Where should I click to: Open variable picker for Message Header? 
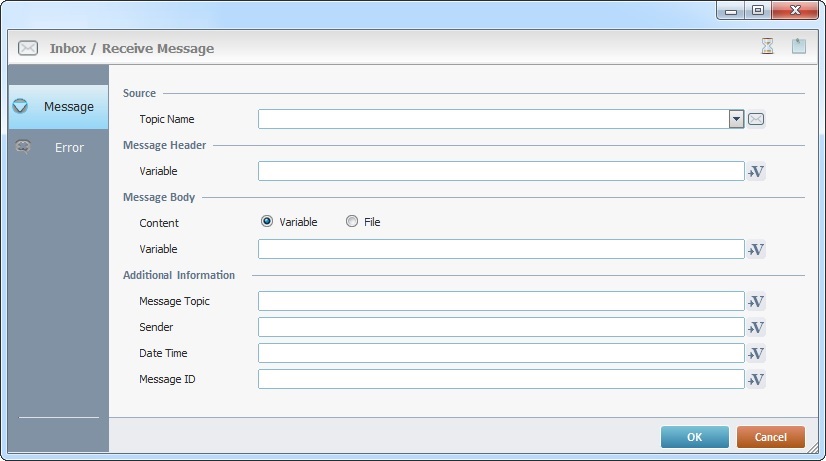[x=756, y=172]
